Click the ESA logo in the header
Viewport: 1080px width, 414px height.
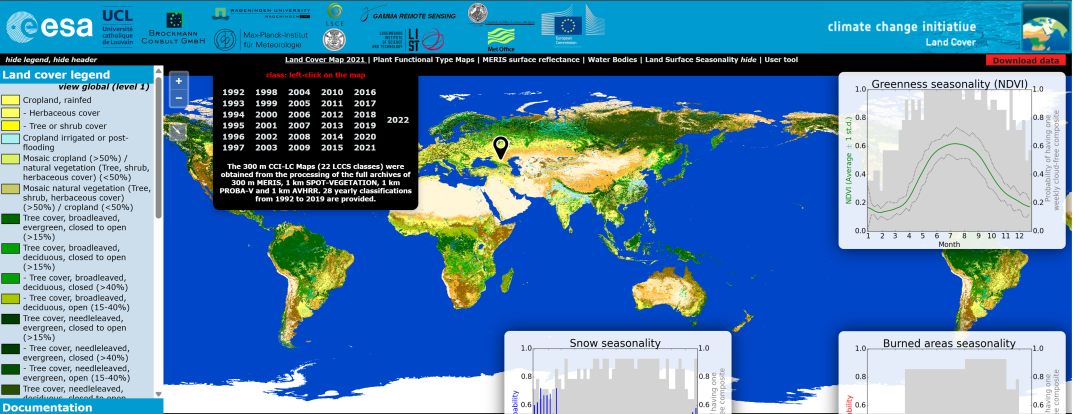tap(49, 27)
